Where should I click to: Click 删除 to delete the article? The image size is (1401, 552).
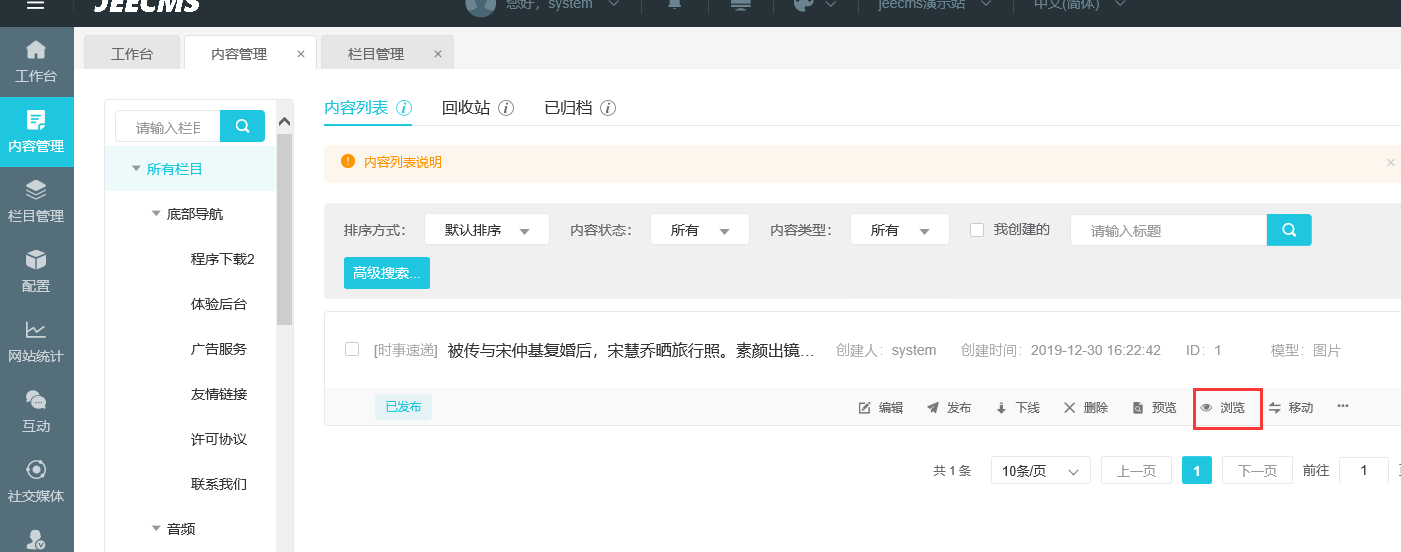coord(1086,408)
